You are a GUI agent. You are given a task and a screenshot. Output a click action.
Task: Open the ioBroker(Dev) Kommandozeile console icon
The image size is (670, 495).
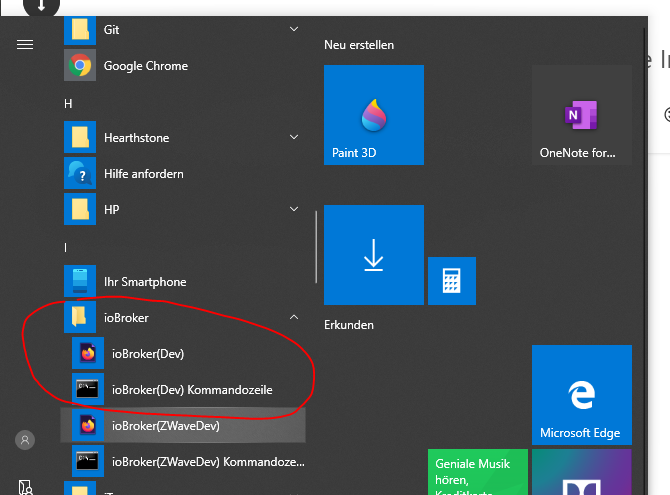(x=88, y=389)
